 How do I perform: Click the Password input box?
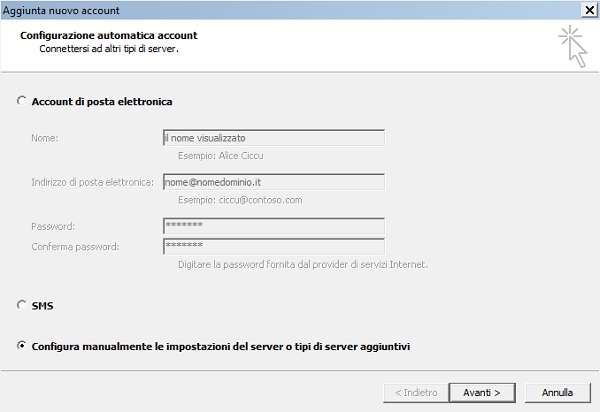274,226
